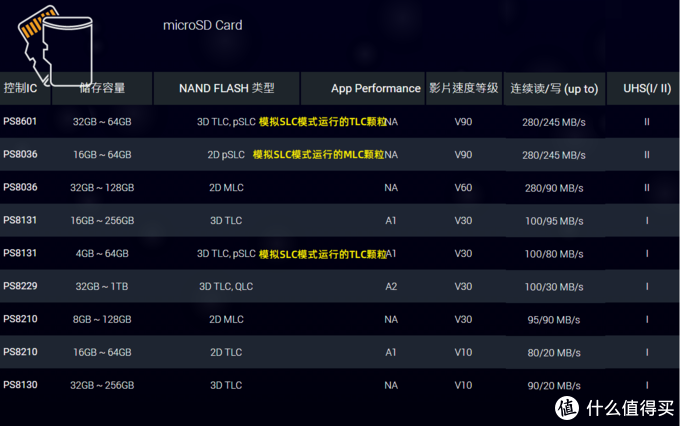Click the UHS(I/ II) column header
680x426 pixels.
click(x=647, y=88)
